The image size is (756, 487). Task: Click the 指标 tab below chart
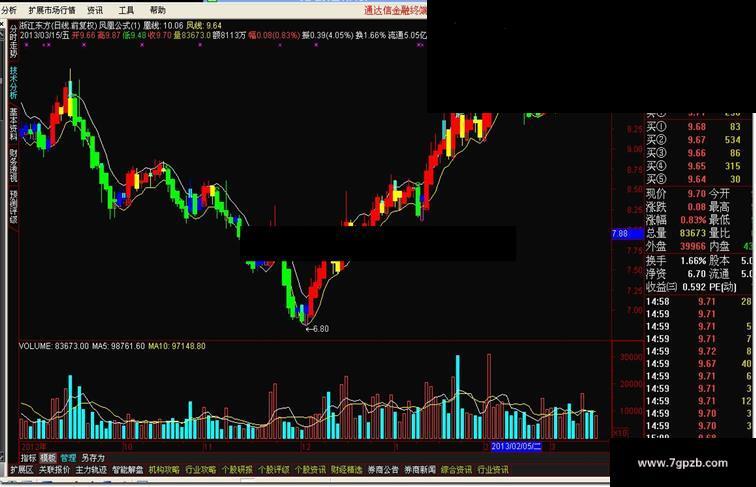pyautogui.click(x=28, y=458)
